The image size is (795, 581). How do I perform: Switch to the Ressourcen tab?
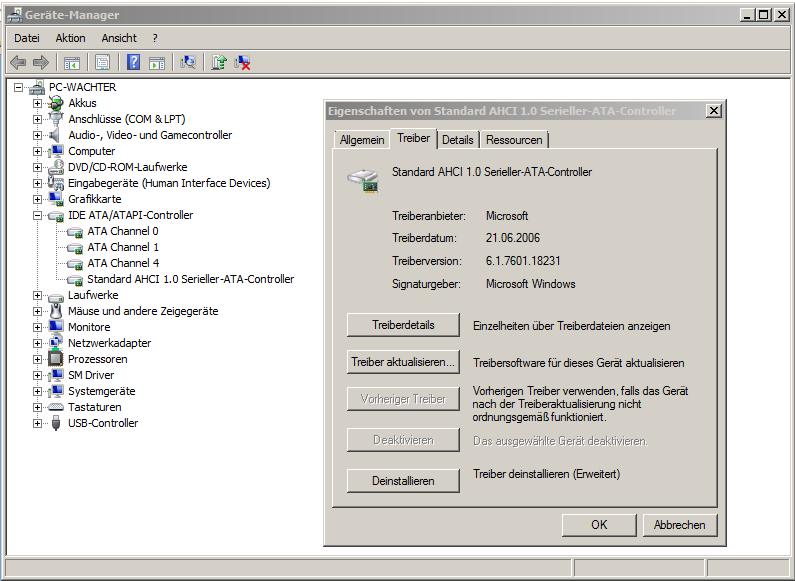pos(514,140)
